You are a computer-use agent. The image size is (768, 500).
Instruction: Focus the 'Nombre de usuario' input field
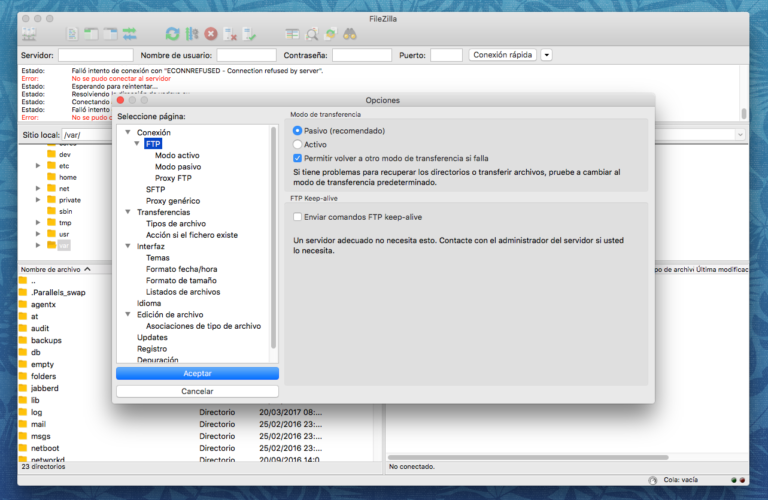coord(246,55)
